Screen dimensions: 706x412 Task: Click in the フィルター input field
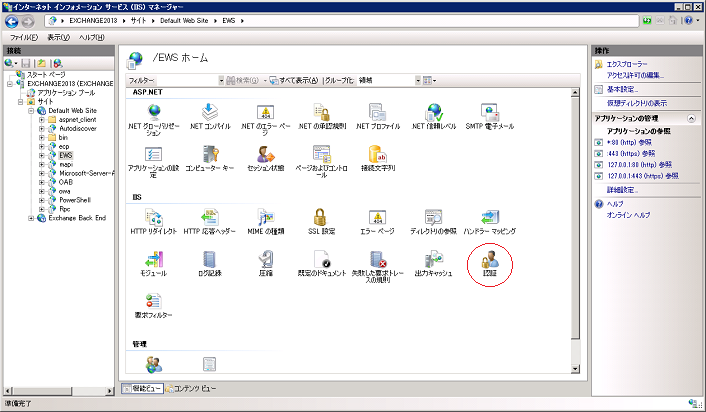click(x=186, y=80)
